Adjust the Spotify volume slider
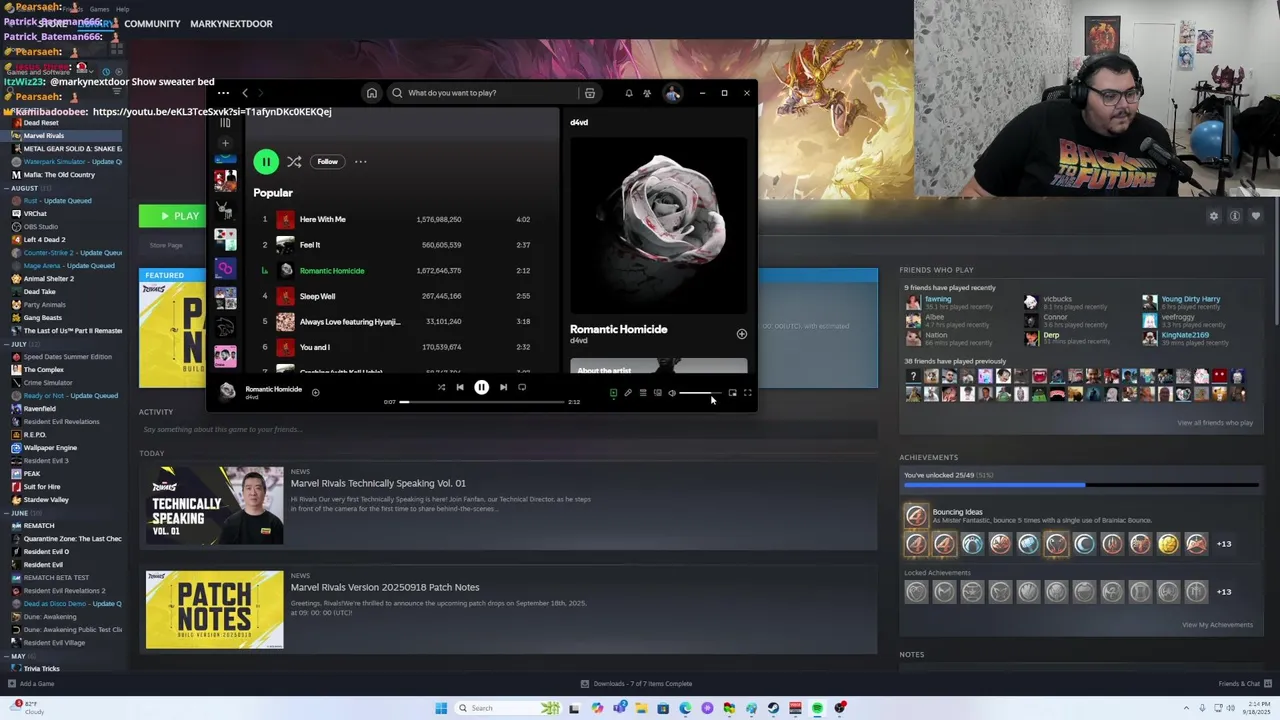This screenshot has height=720, width=1280. [x=700, y=393]
